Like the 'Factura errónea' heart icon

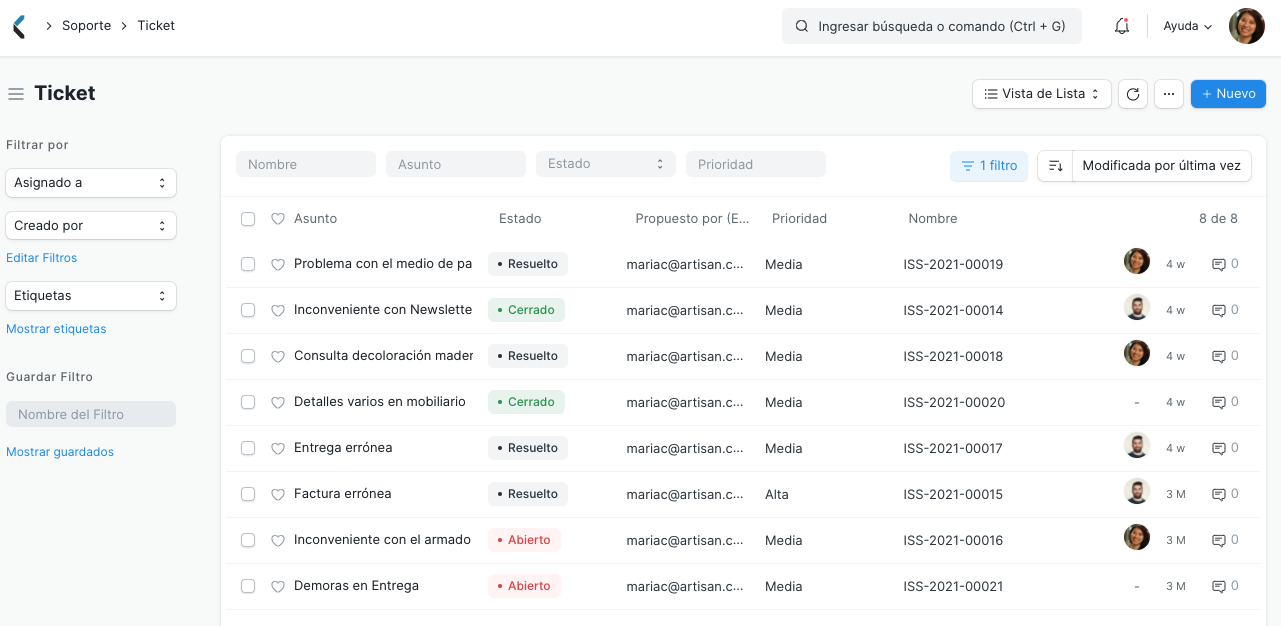(x=278, y=495)
